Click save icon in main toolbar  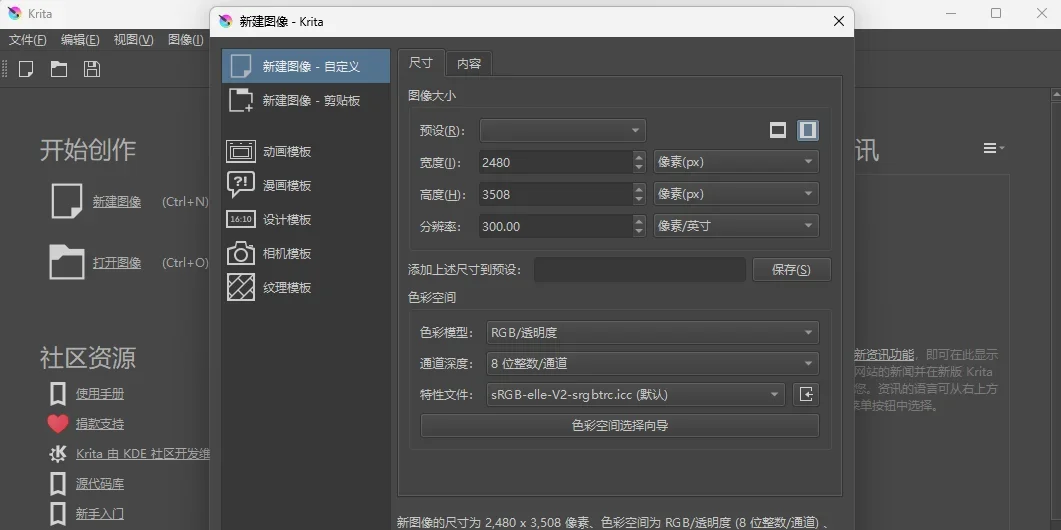click(x=92, y=69)
